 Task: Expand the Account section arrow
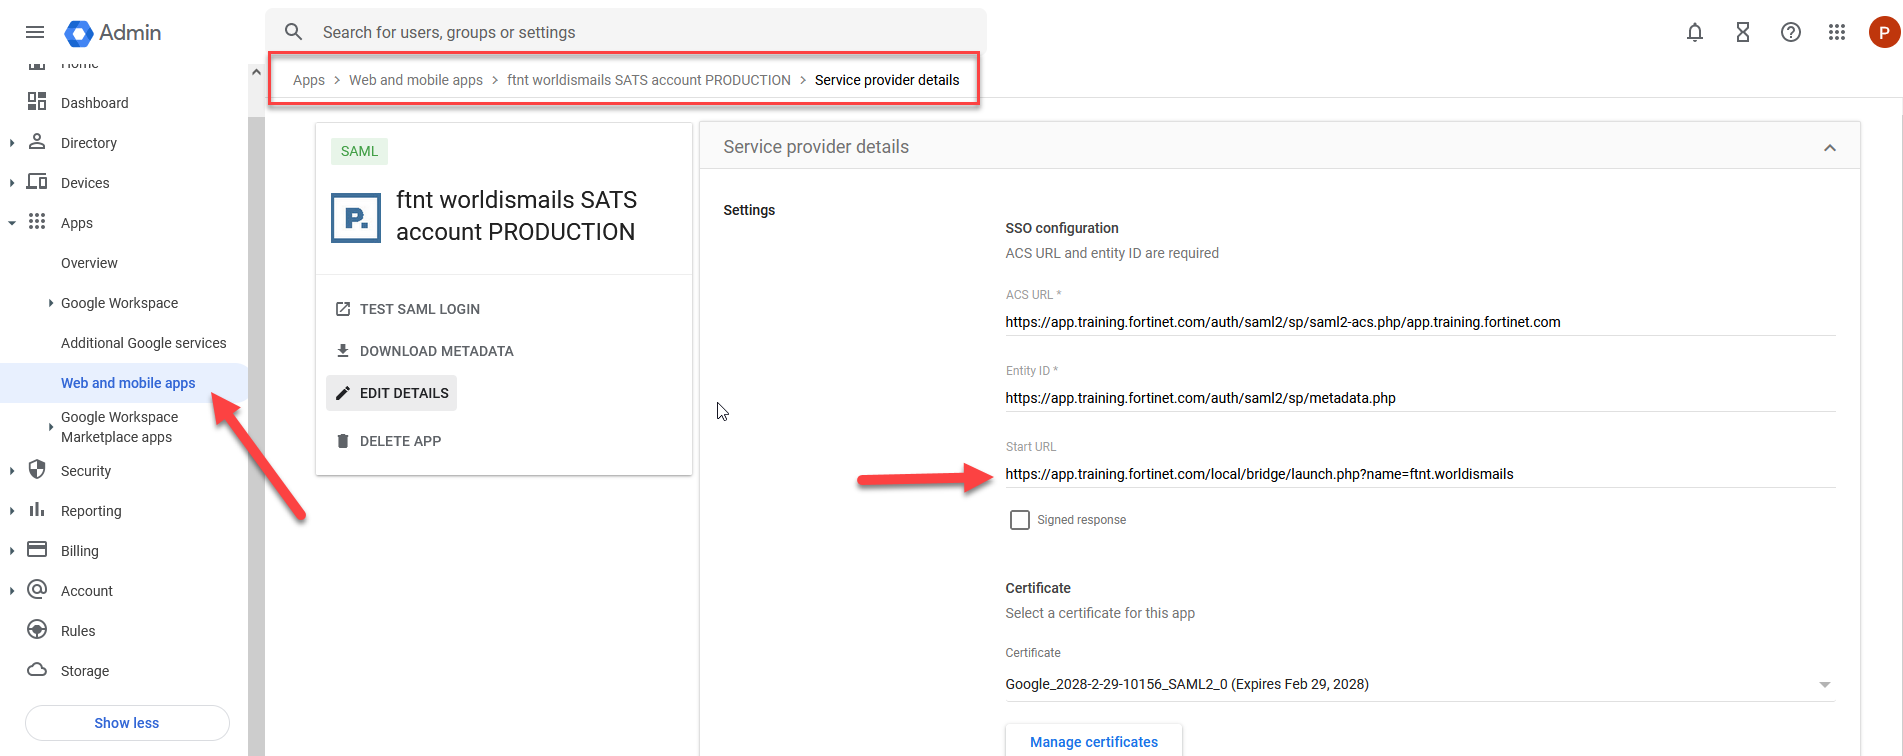(x=12, y=591)
